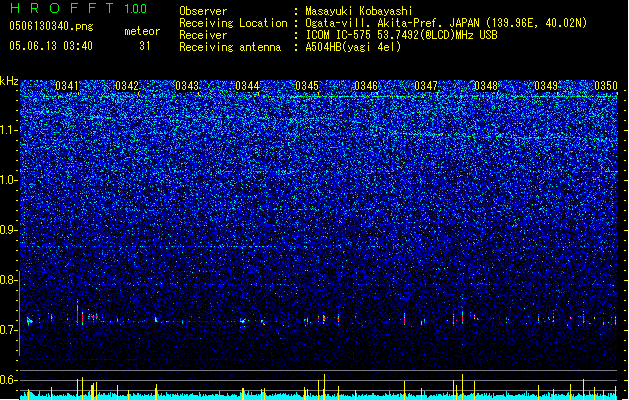This screenshot has height=400, width=629.
Task: Select filename 0506130340.png
Action: click(x=51, y=26)
